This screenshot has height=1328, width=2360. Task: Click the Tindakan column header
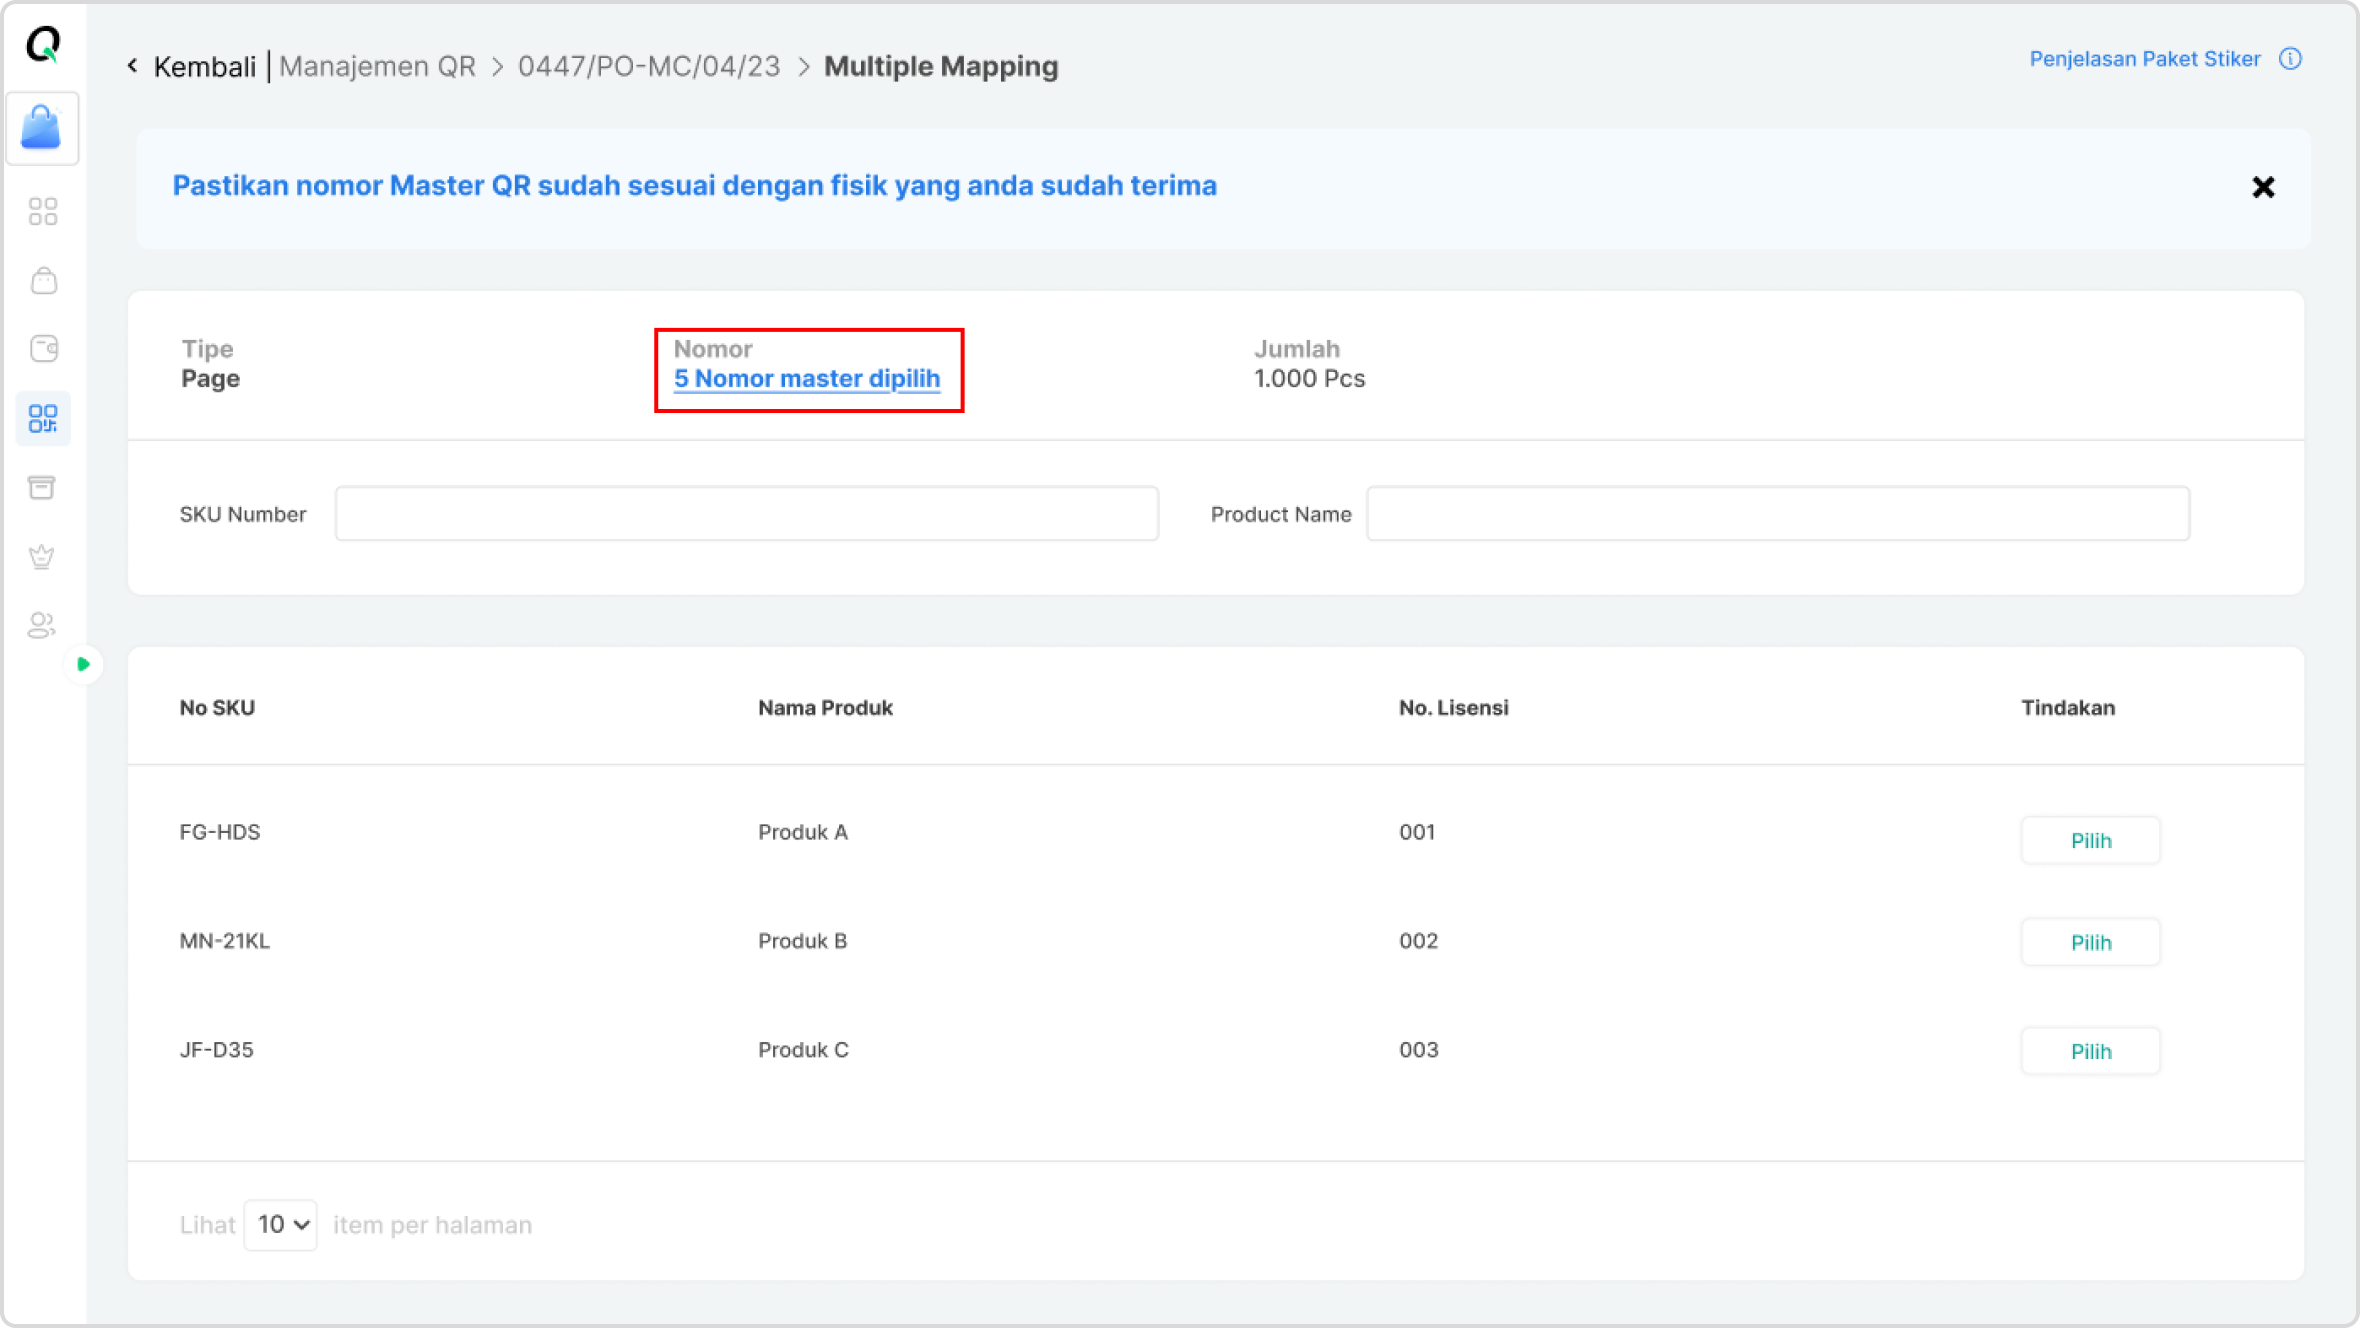coord(2068,708)
